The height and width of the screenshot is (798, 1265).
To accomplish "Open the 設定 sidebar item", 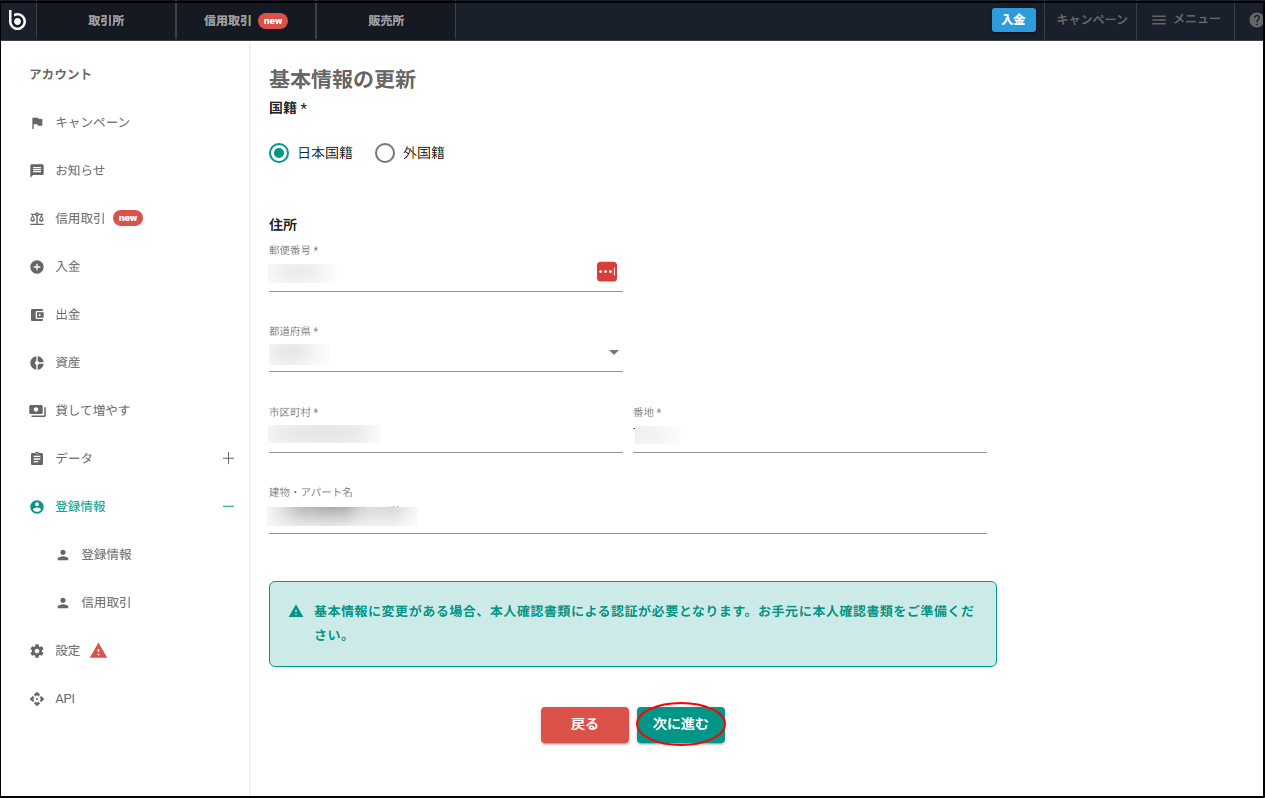I will point(68,651).
